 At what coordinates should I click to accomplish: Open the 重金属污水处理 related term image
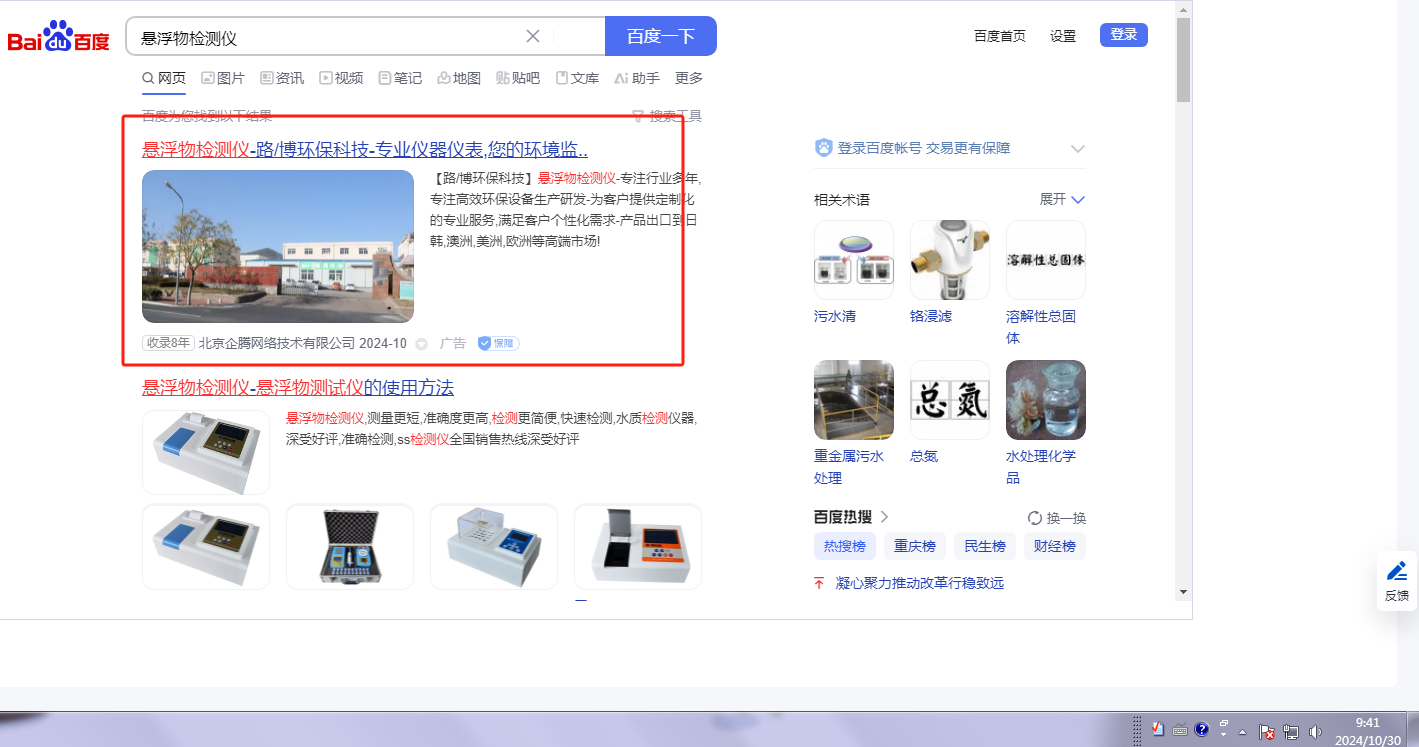point(854,400)
